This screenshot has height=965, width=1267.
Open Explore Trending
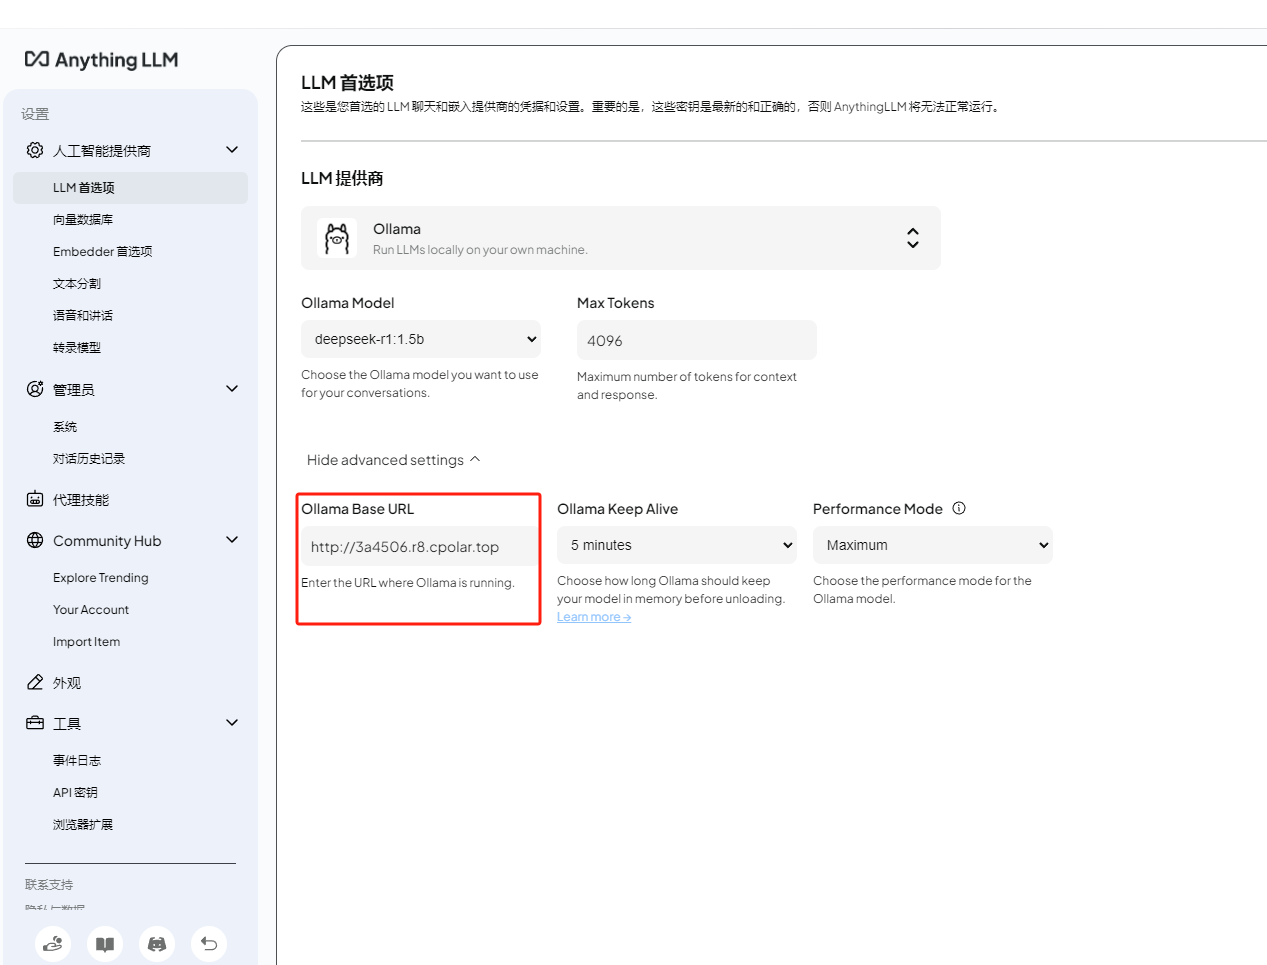[x=101, y=578]
